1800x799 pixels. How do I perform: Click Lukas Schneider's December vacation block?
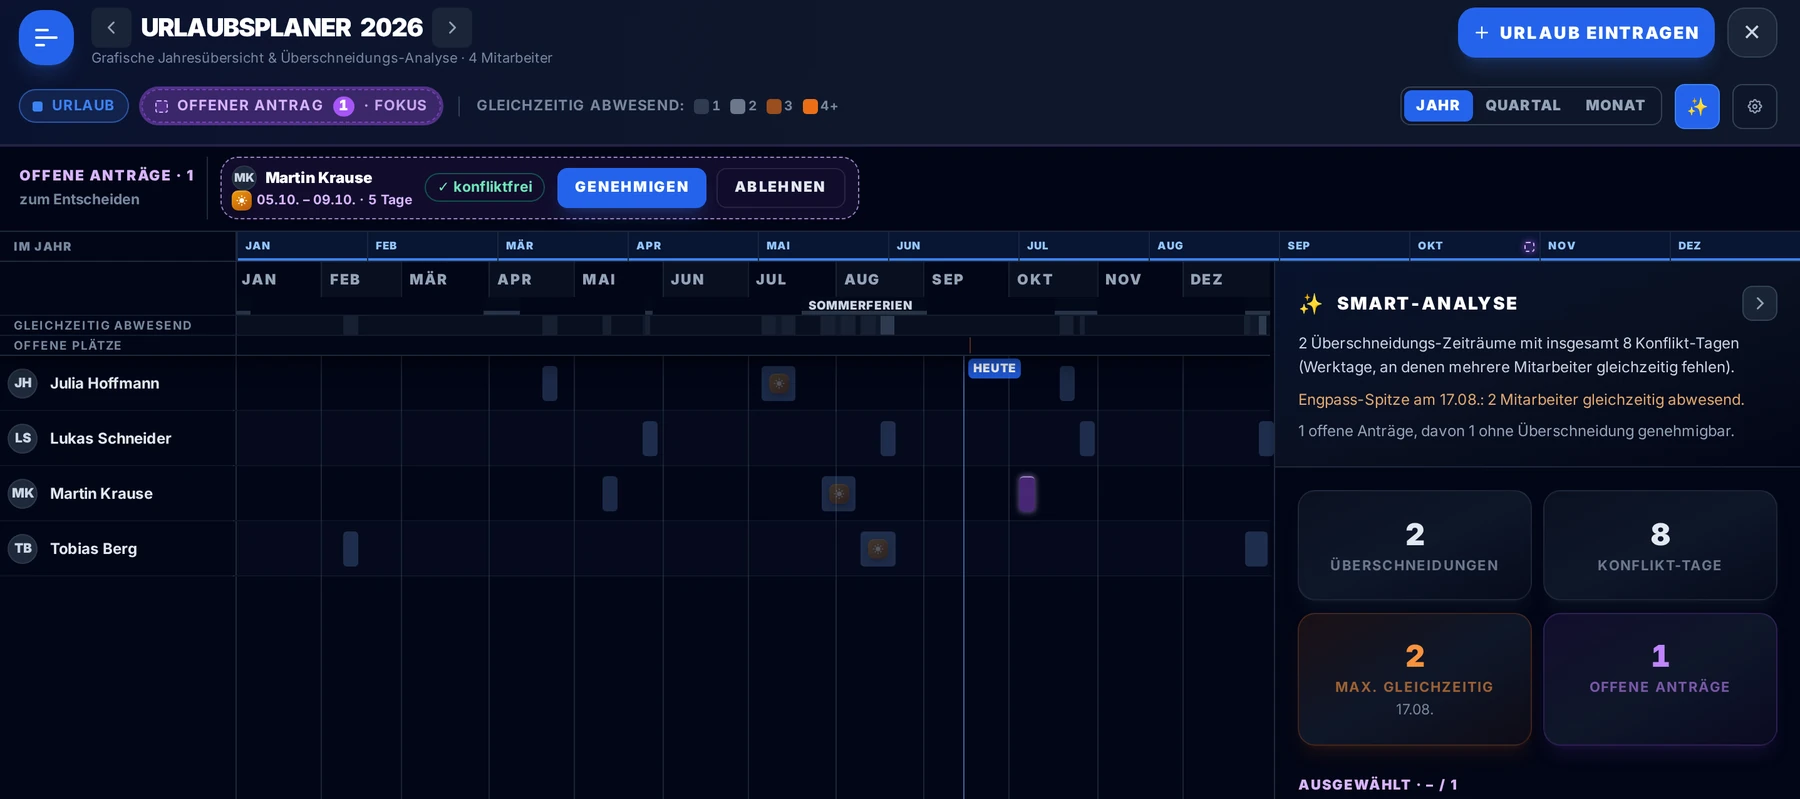point(1266,439)
